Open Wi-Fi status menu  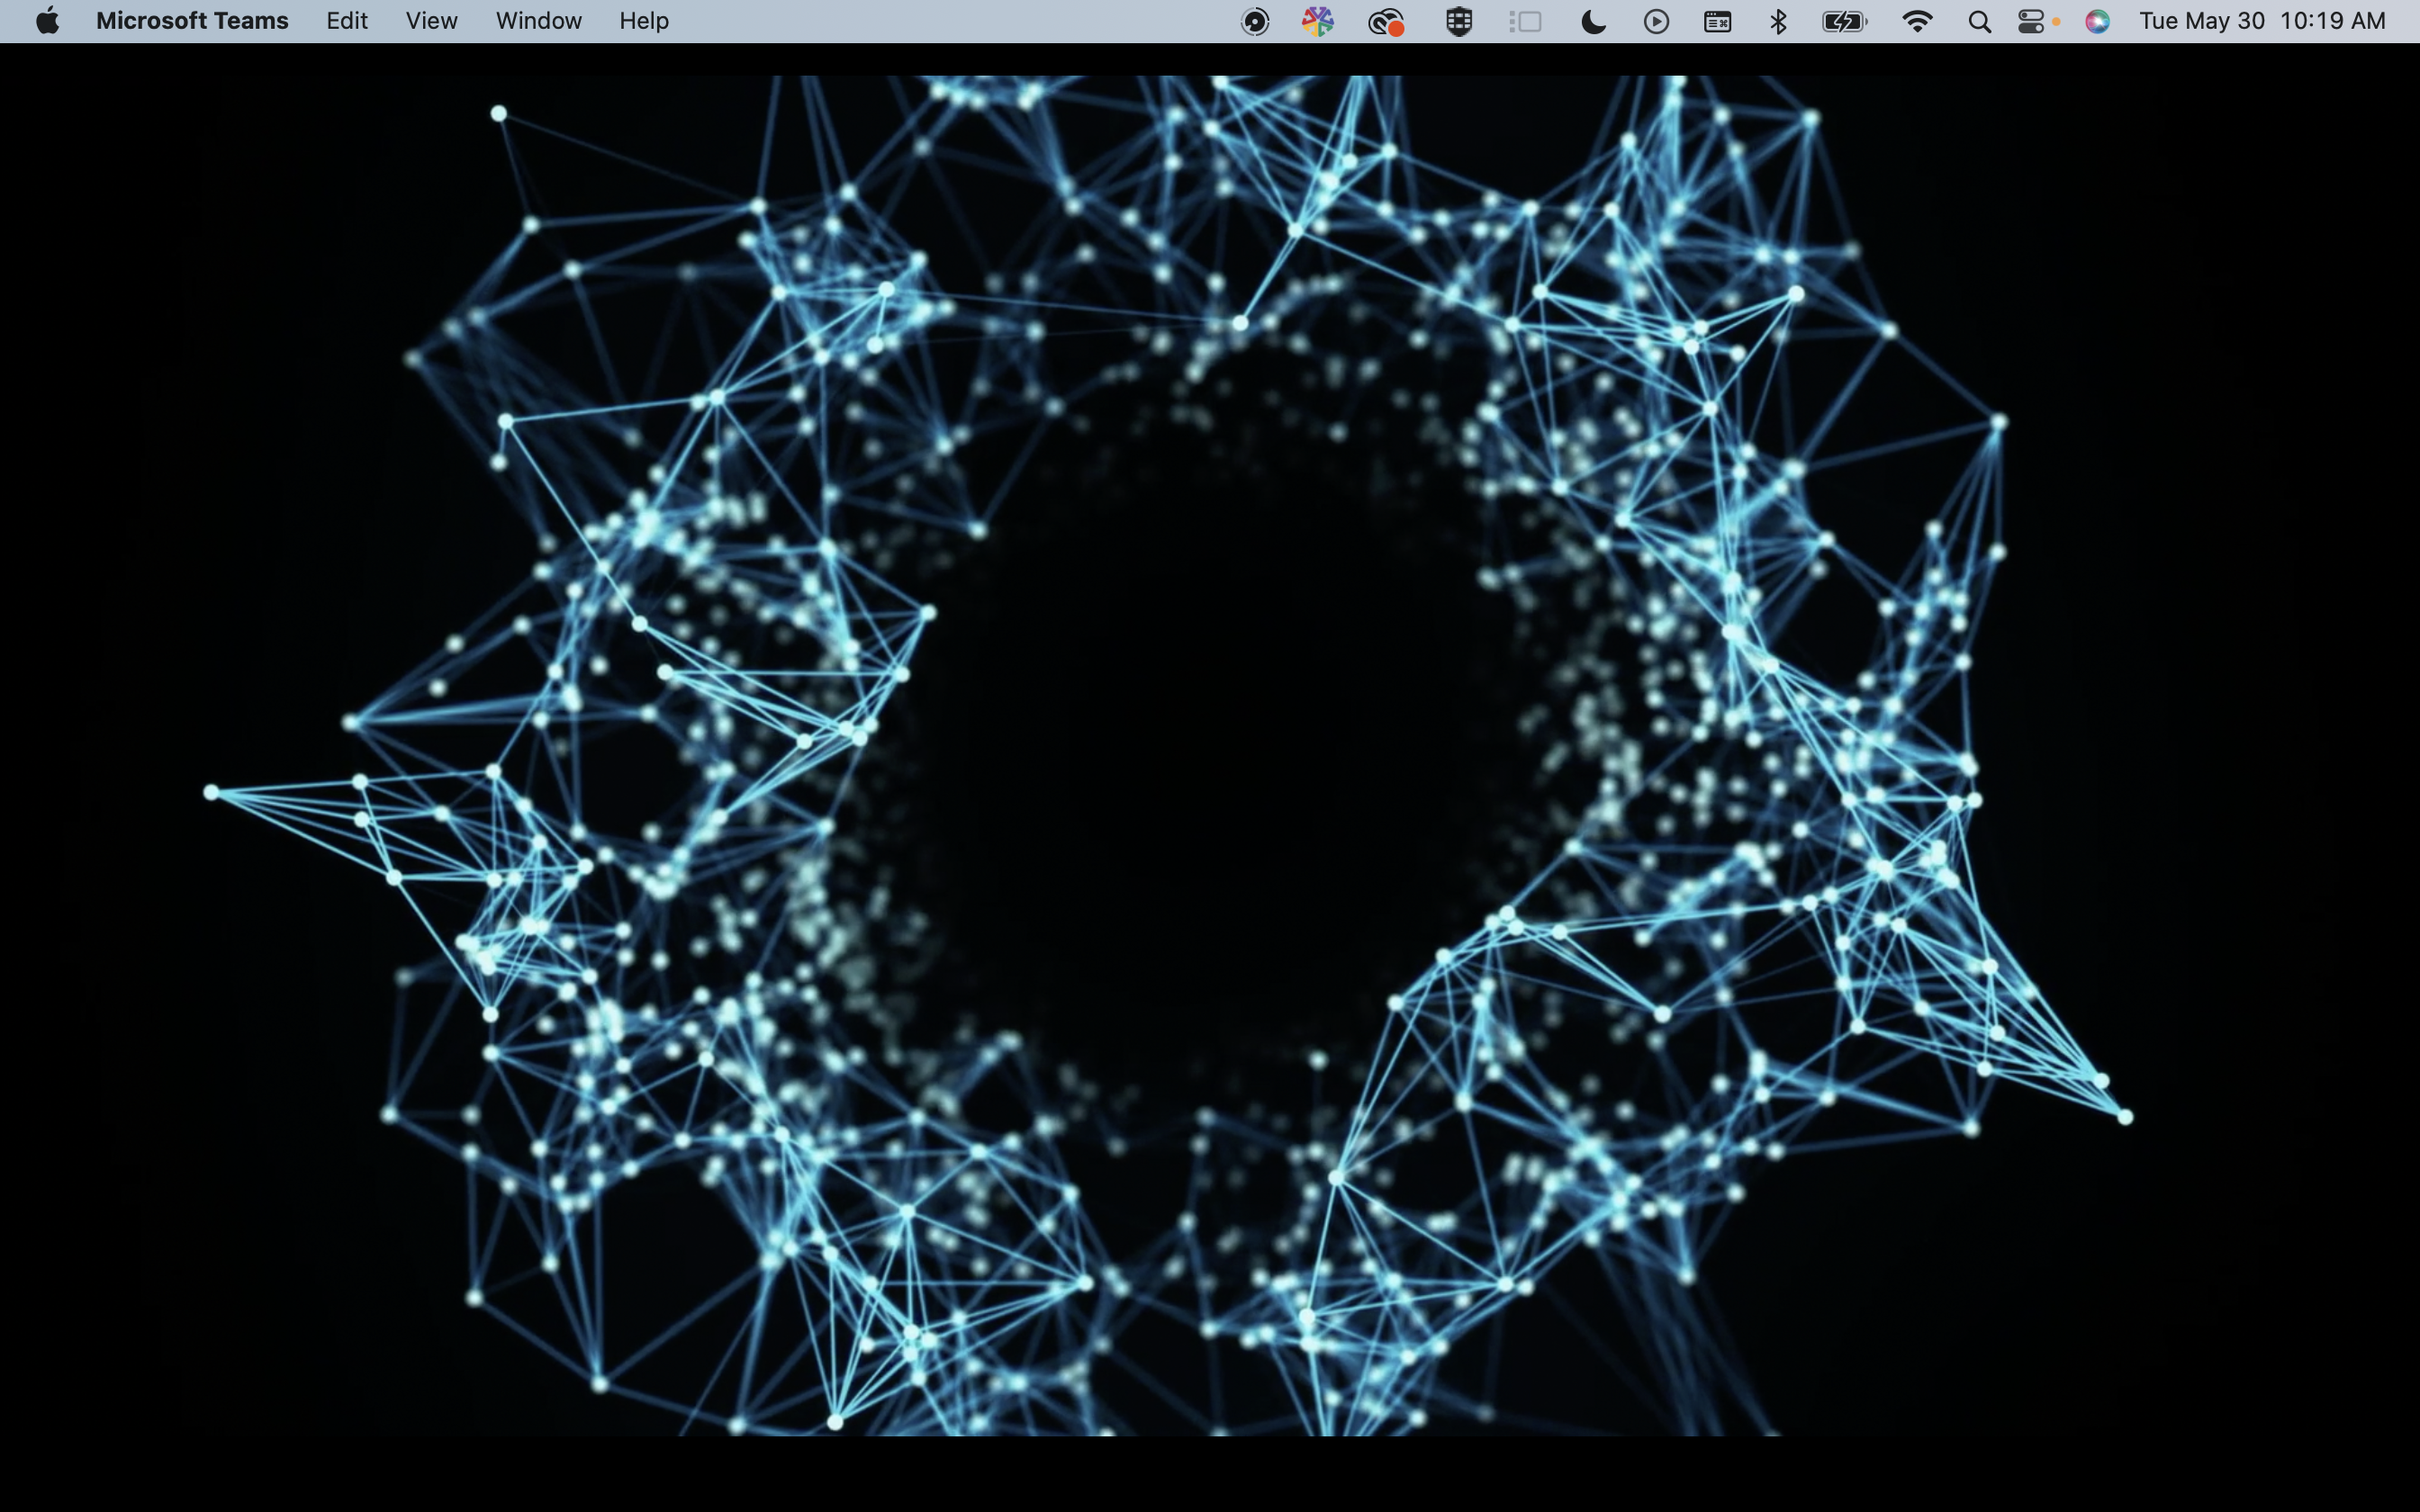point(1916,21)
